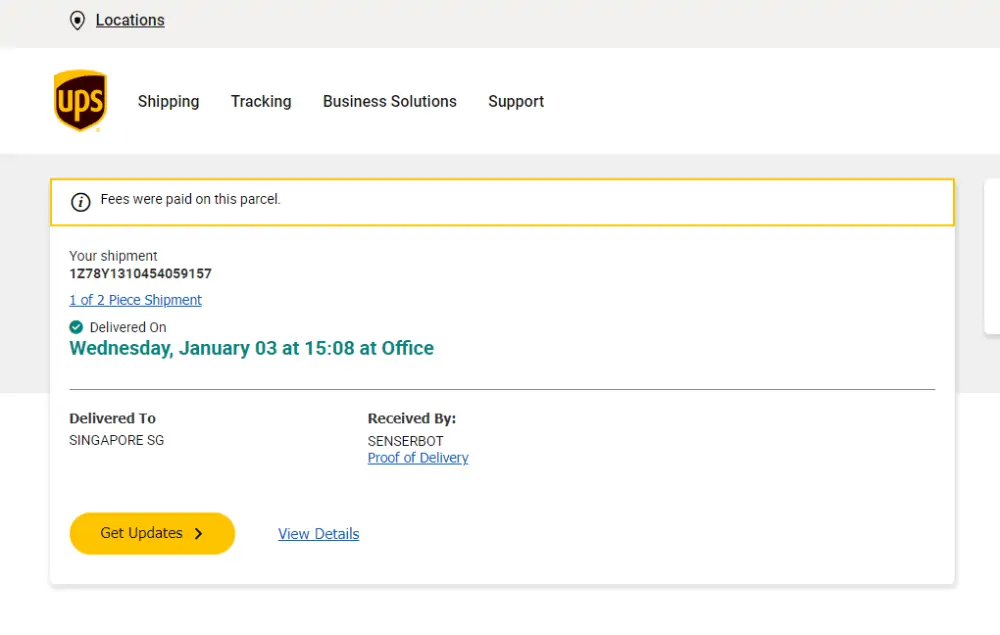Screen dimensions: 1000x635
Task: Select tracking number 1Z78Y1310454059157
Action: point(140,274)
